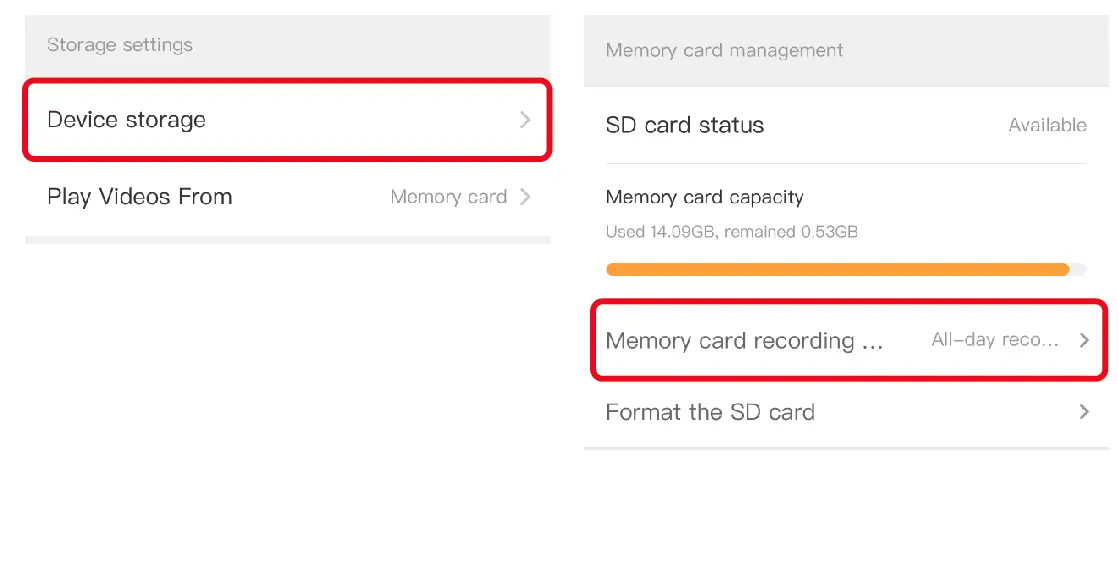Click the Available status text
1118x578 pixels.
pyautogui.click(x=1047, y=125)
